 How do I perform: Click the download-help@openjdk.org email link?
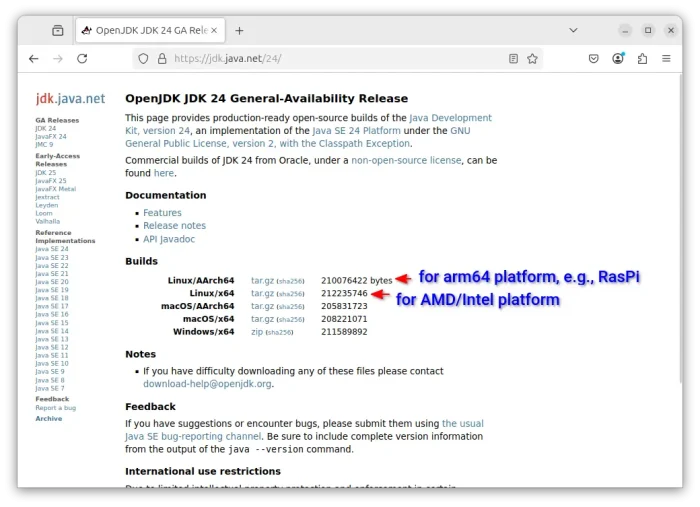207,384
